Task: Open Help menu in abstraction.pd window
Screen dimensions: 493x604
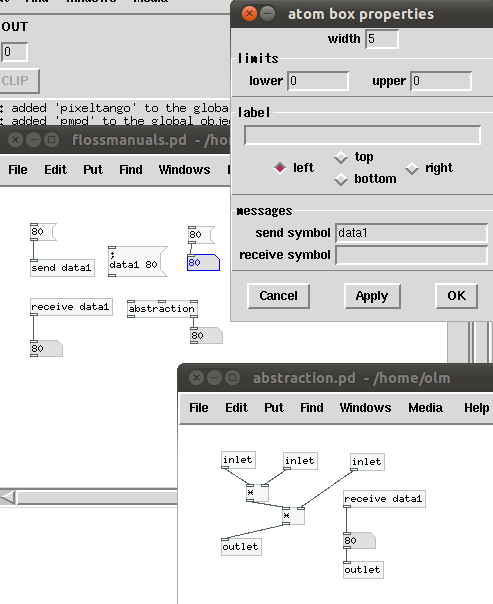Action: [x=476, y=408]
